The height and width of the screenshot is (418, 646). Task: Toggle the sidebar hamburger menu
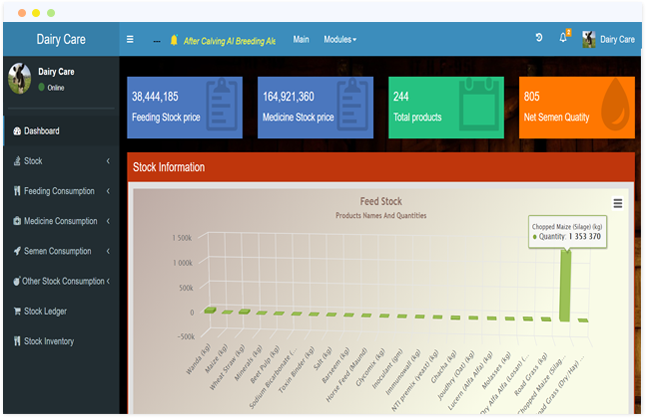click(130, 40)
